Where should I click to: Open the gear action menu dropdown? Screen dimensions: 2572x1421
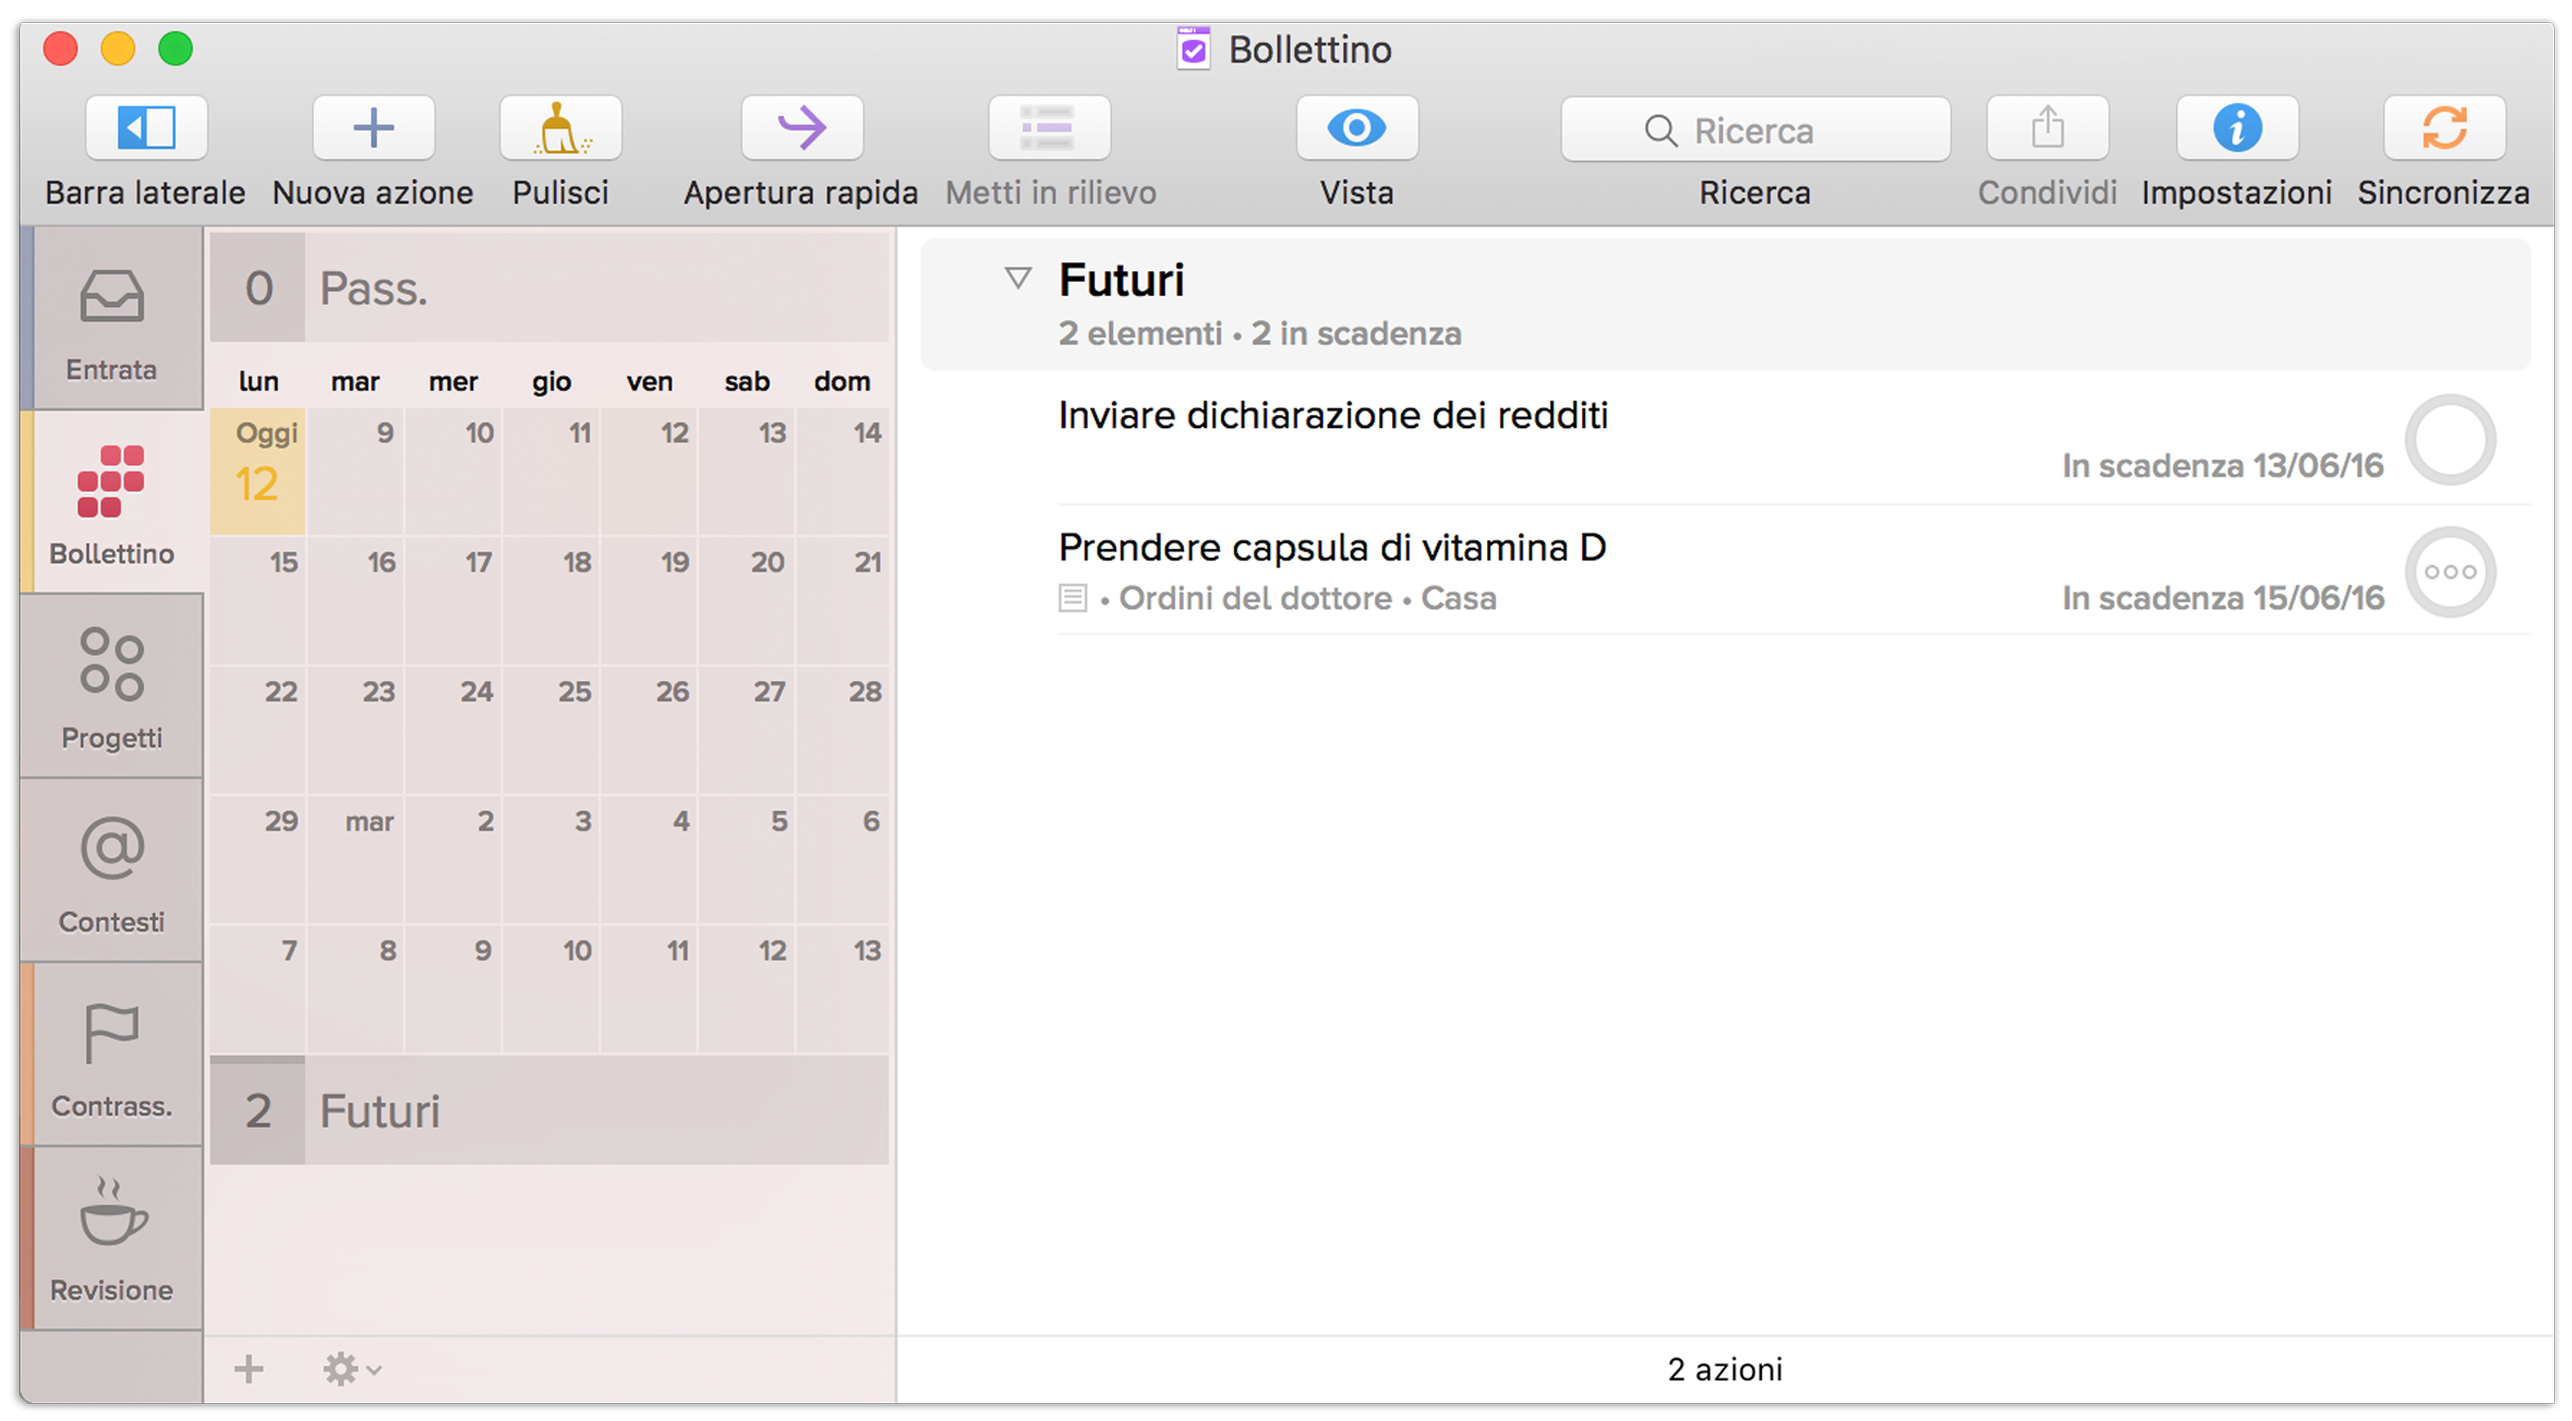[x=350, y=1369]
